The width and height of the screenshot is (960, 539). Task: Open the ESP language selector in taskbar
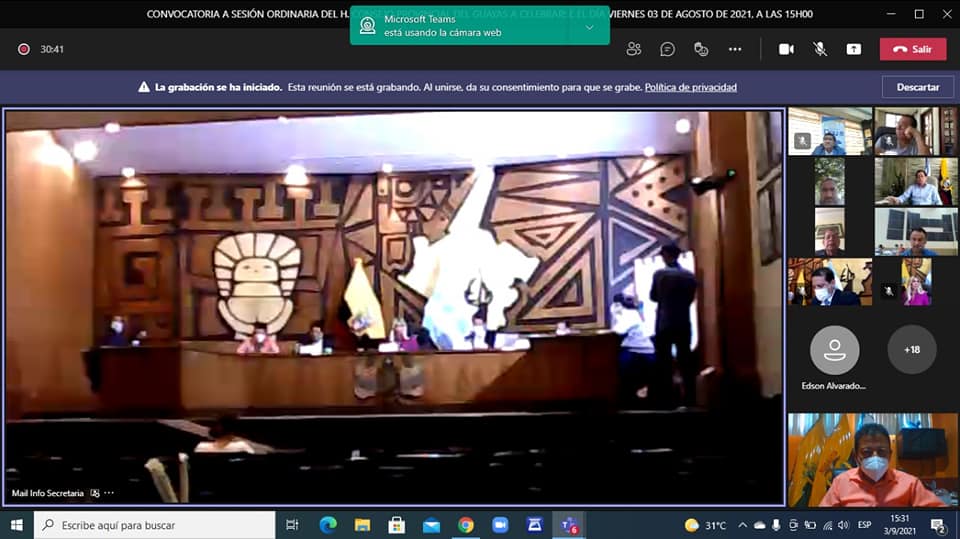tap(863, 525)
